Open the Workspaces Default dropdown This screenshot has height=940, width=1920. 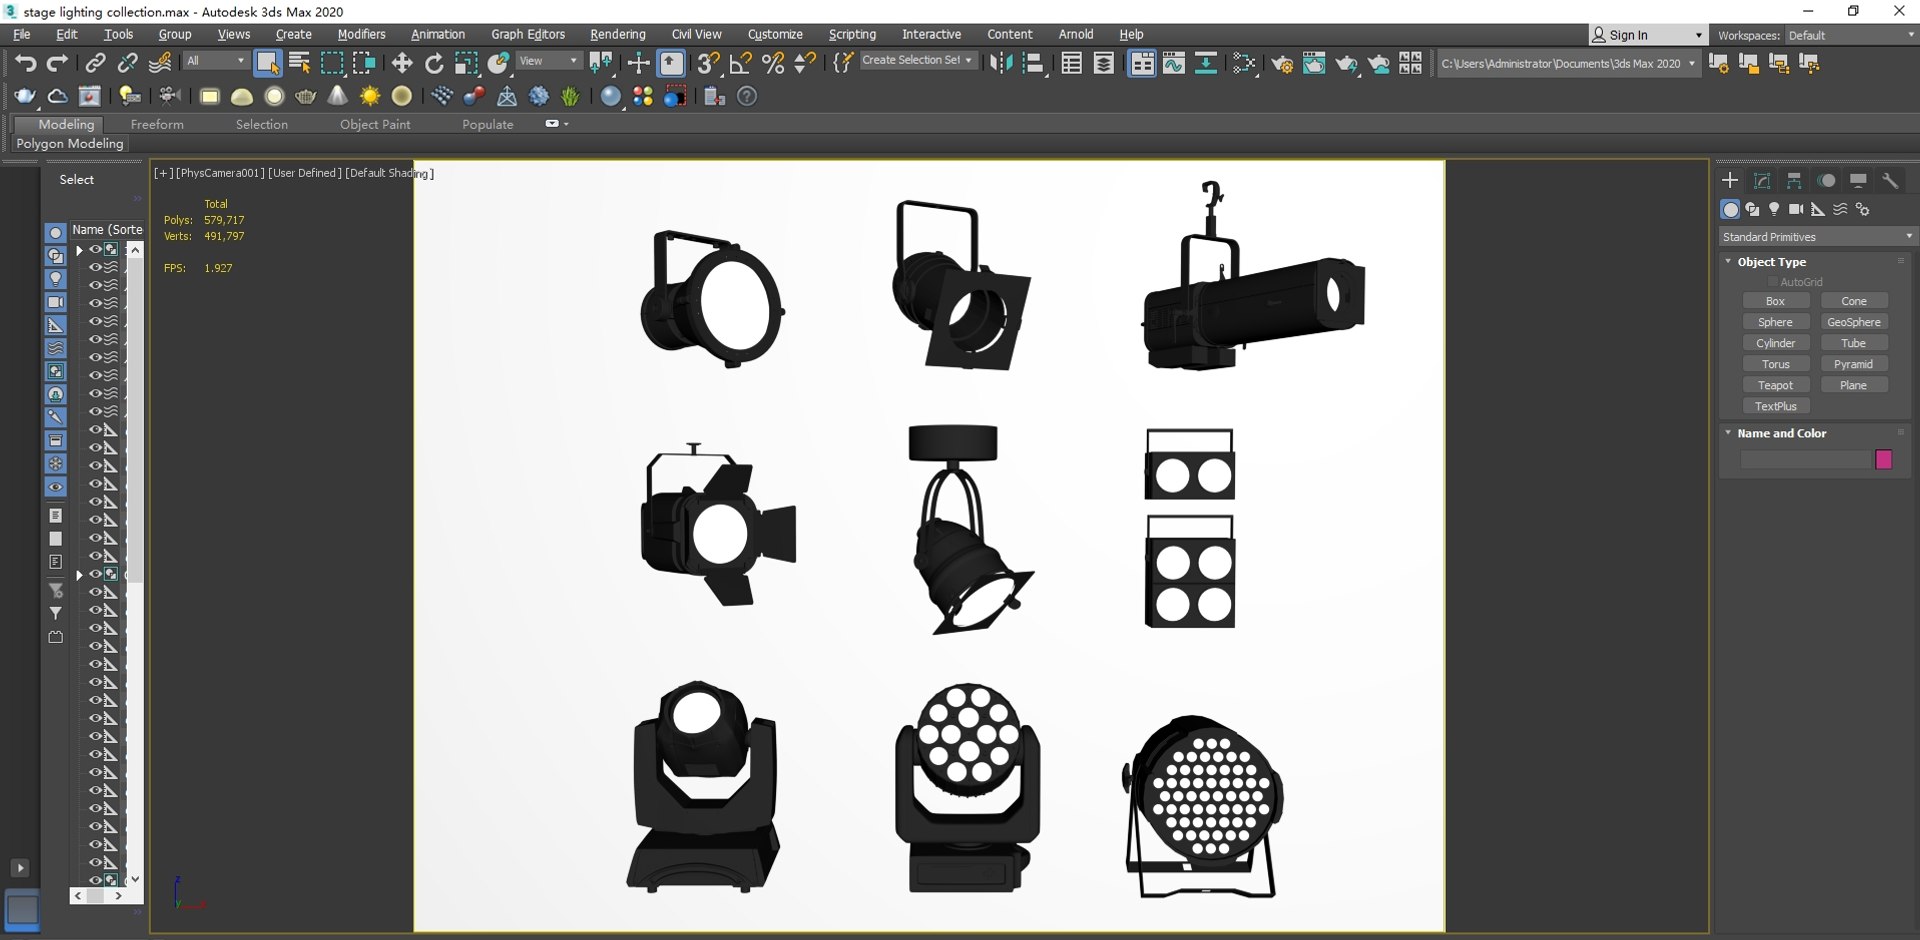[x=1851, y=35]
